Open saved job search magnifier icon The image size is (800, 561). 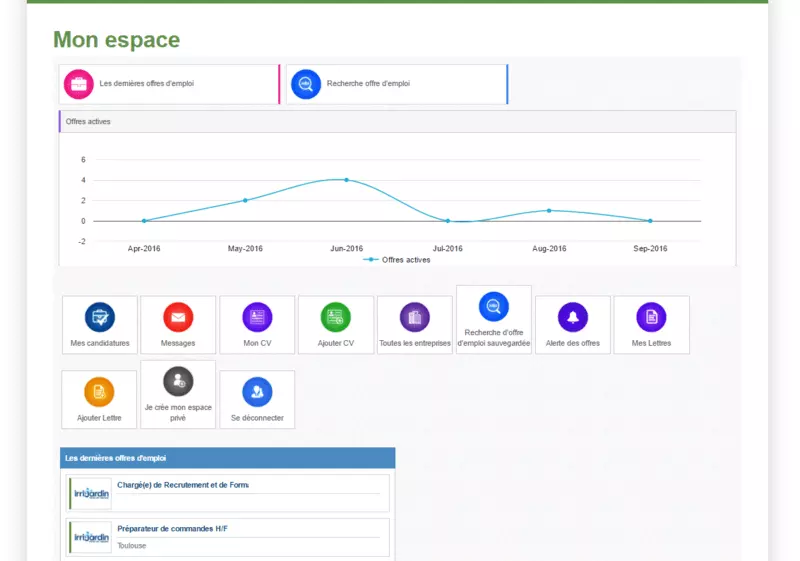pyautogui.click(x=494, y=307)
